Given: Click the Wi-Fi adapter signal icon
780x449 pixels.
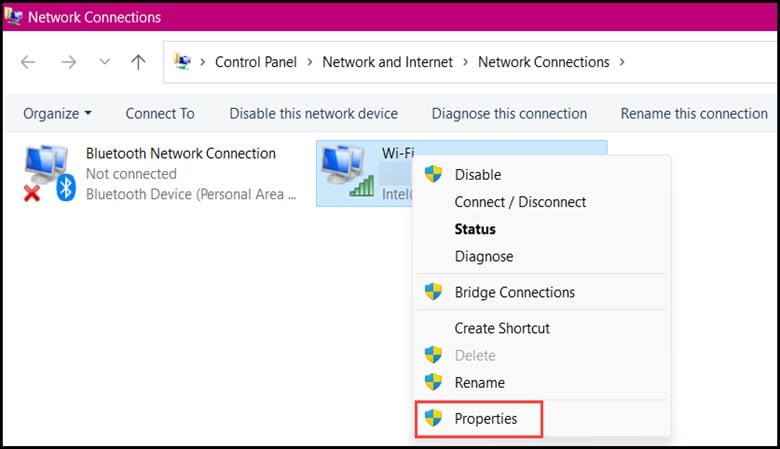Looking at the screenshot, I should pyautogui.click(x=347, y=172).
